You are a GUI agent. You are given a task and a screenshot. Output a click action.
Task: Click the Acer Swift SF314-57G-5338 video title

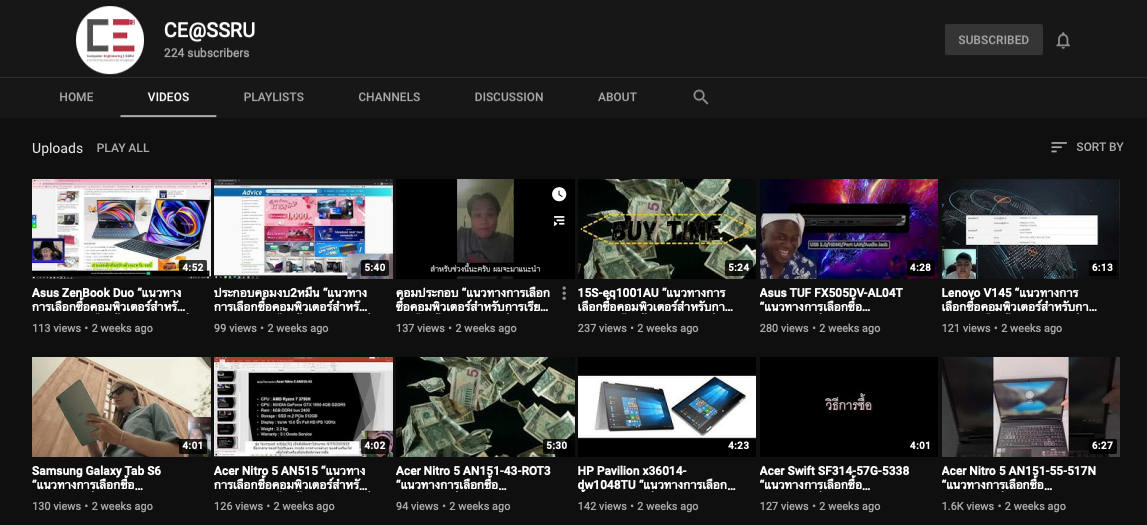[x=834, y=477]
